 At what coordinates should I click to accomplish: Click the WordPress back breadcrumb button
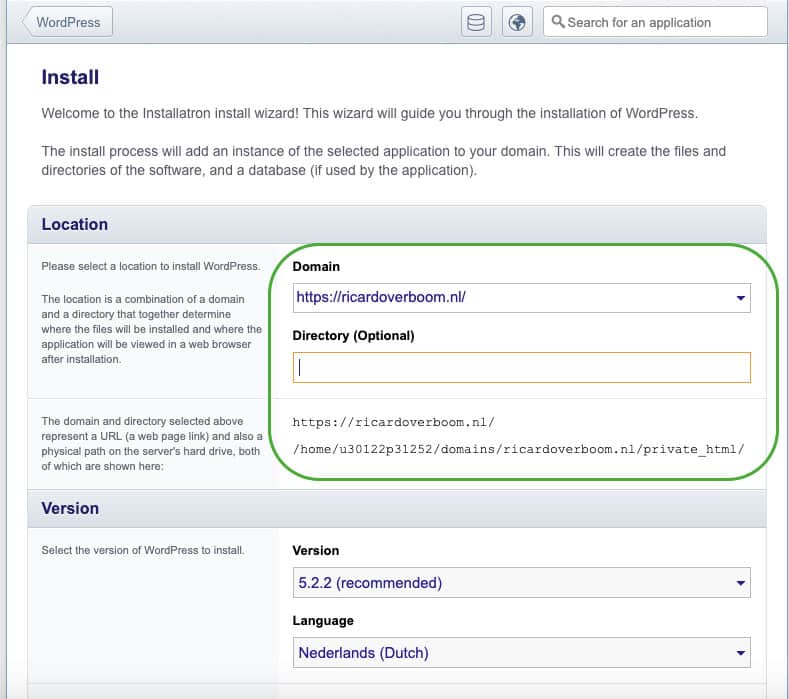pyautogui.click(x=68, y=22)
